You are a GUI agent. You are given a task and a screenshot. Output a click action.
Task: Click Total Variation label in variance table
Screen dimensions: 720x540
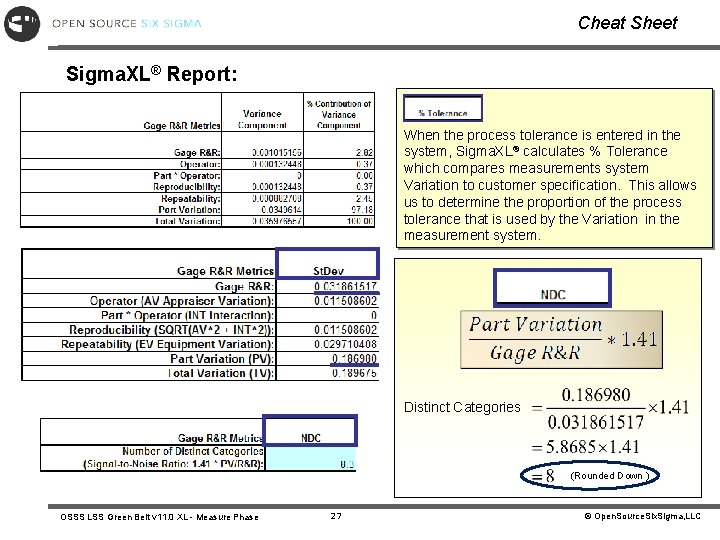pos(188,221)
